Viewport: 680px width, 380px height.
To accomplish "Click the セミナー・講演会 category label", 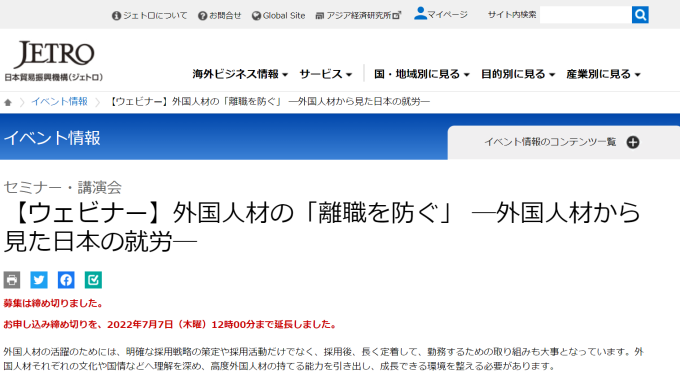I will (63, 187).
